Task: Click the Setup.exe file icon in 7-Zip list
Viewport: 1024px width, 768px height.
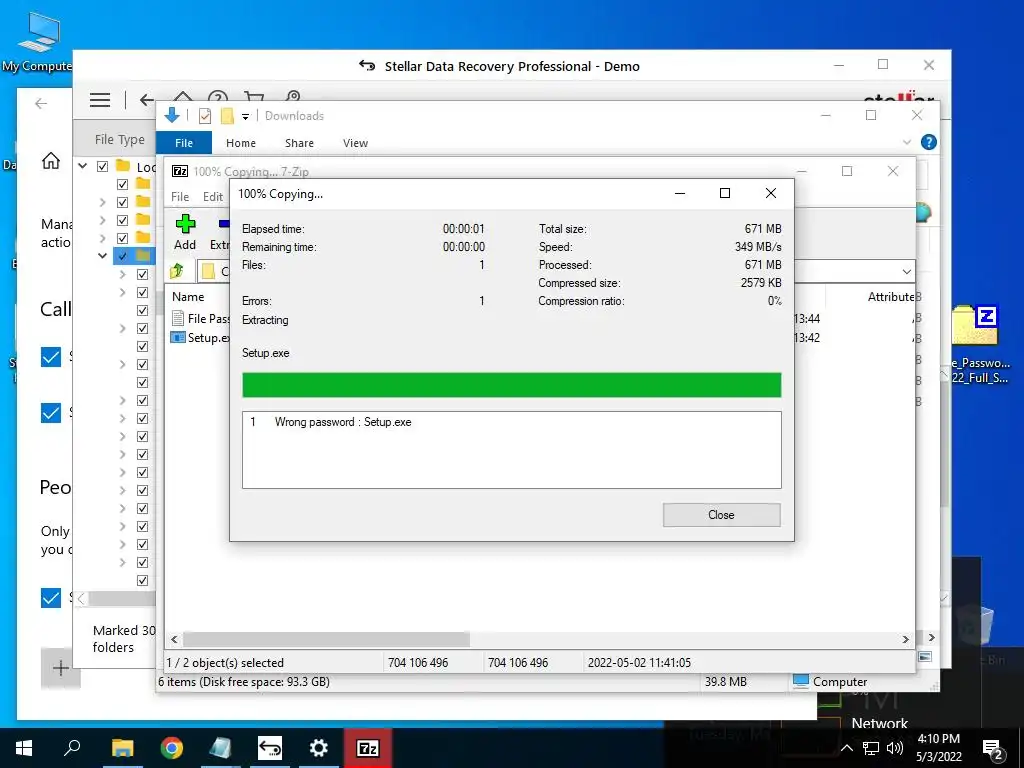Action: click(x=178, y=338)
